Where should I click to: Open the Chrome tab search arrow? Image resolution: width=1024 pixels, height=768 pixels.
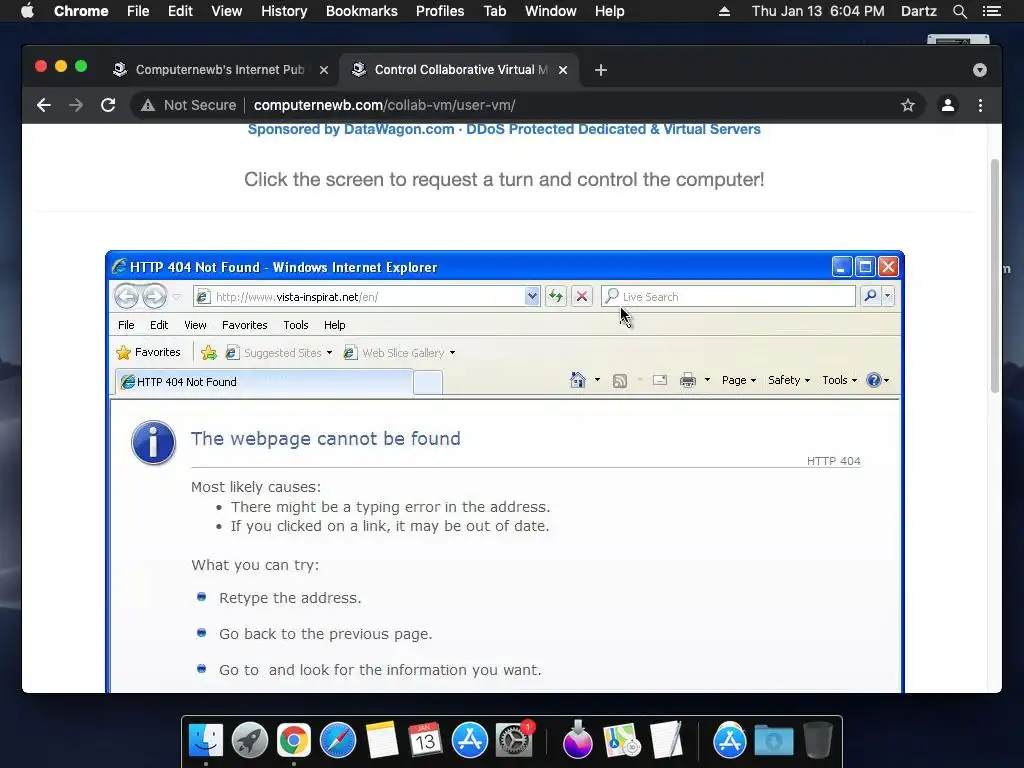(980, 70)
